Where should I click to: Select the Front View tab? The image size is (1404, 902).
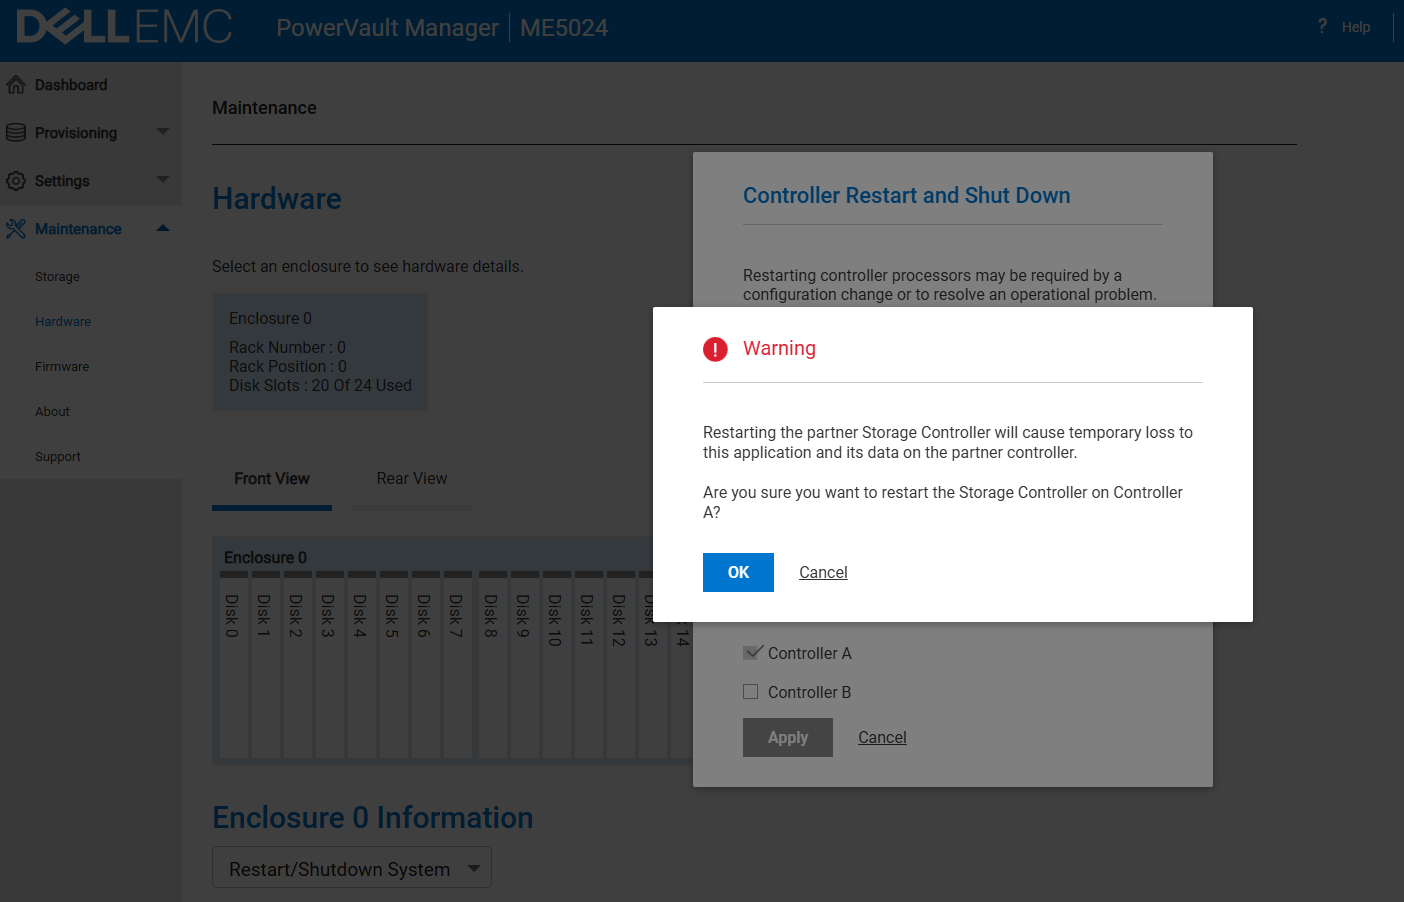pos(271,478)
